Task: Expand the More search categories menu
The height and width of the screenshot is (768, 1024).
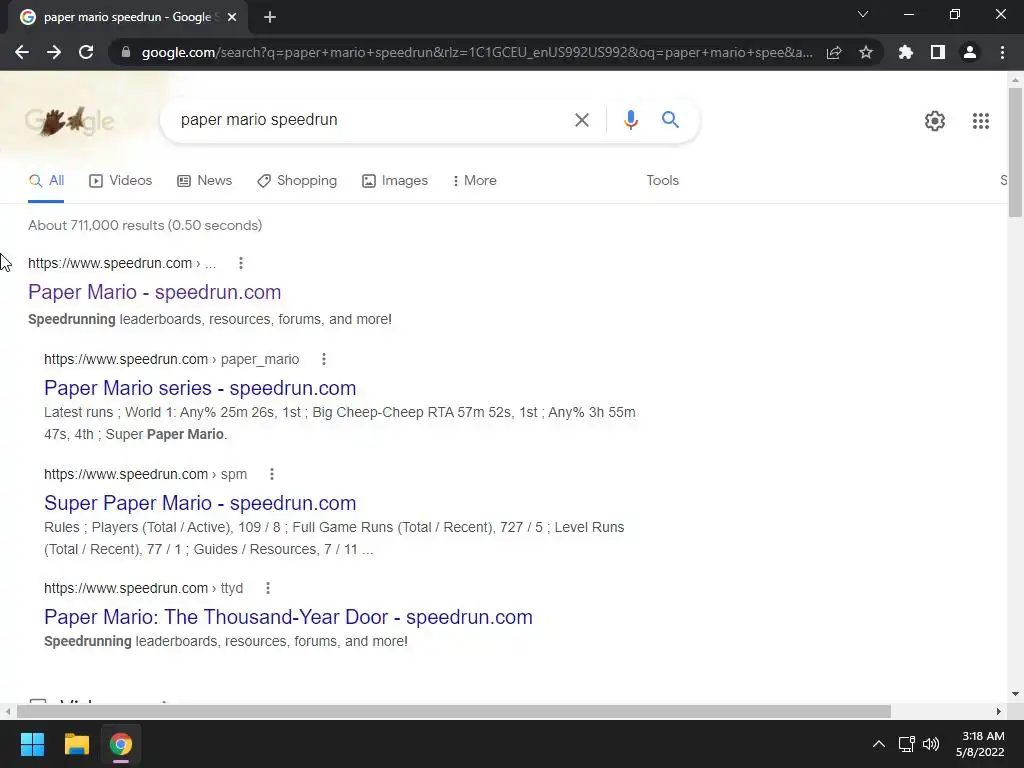Action: coord(475,181)
